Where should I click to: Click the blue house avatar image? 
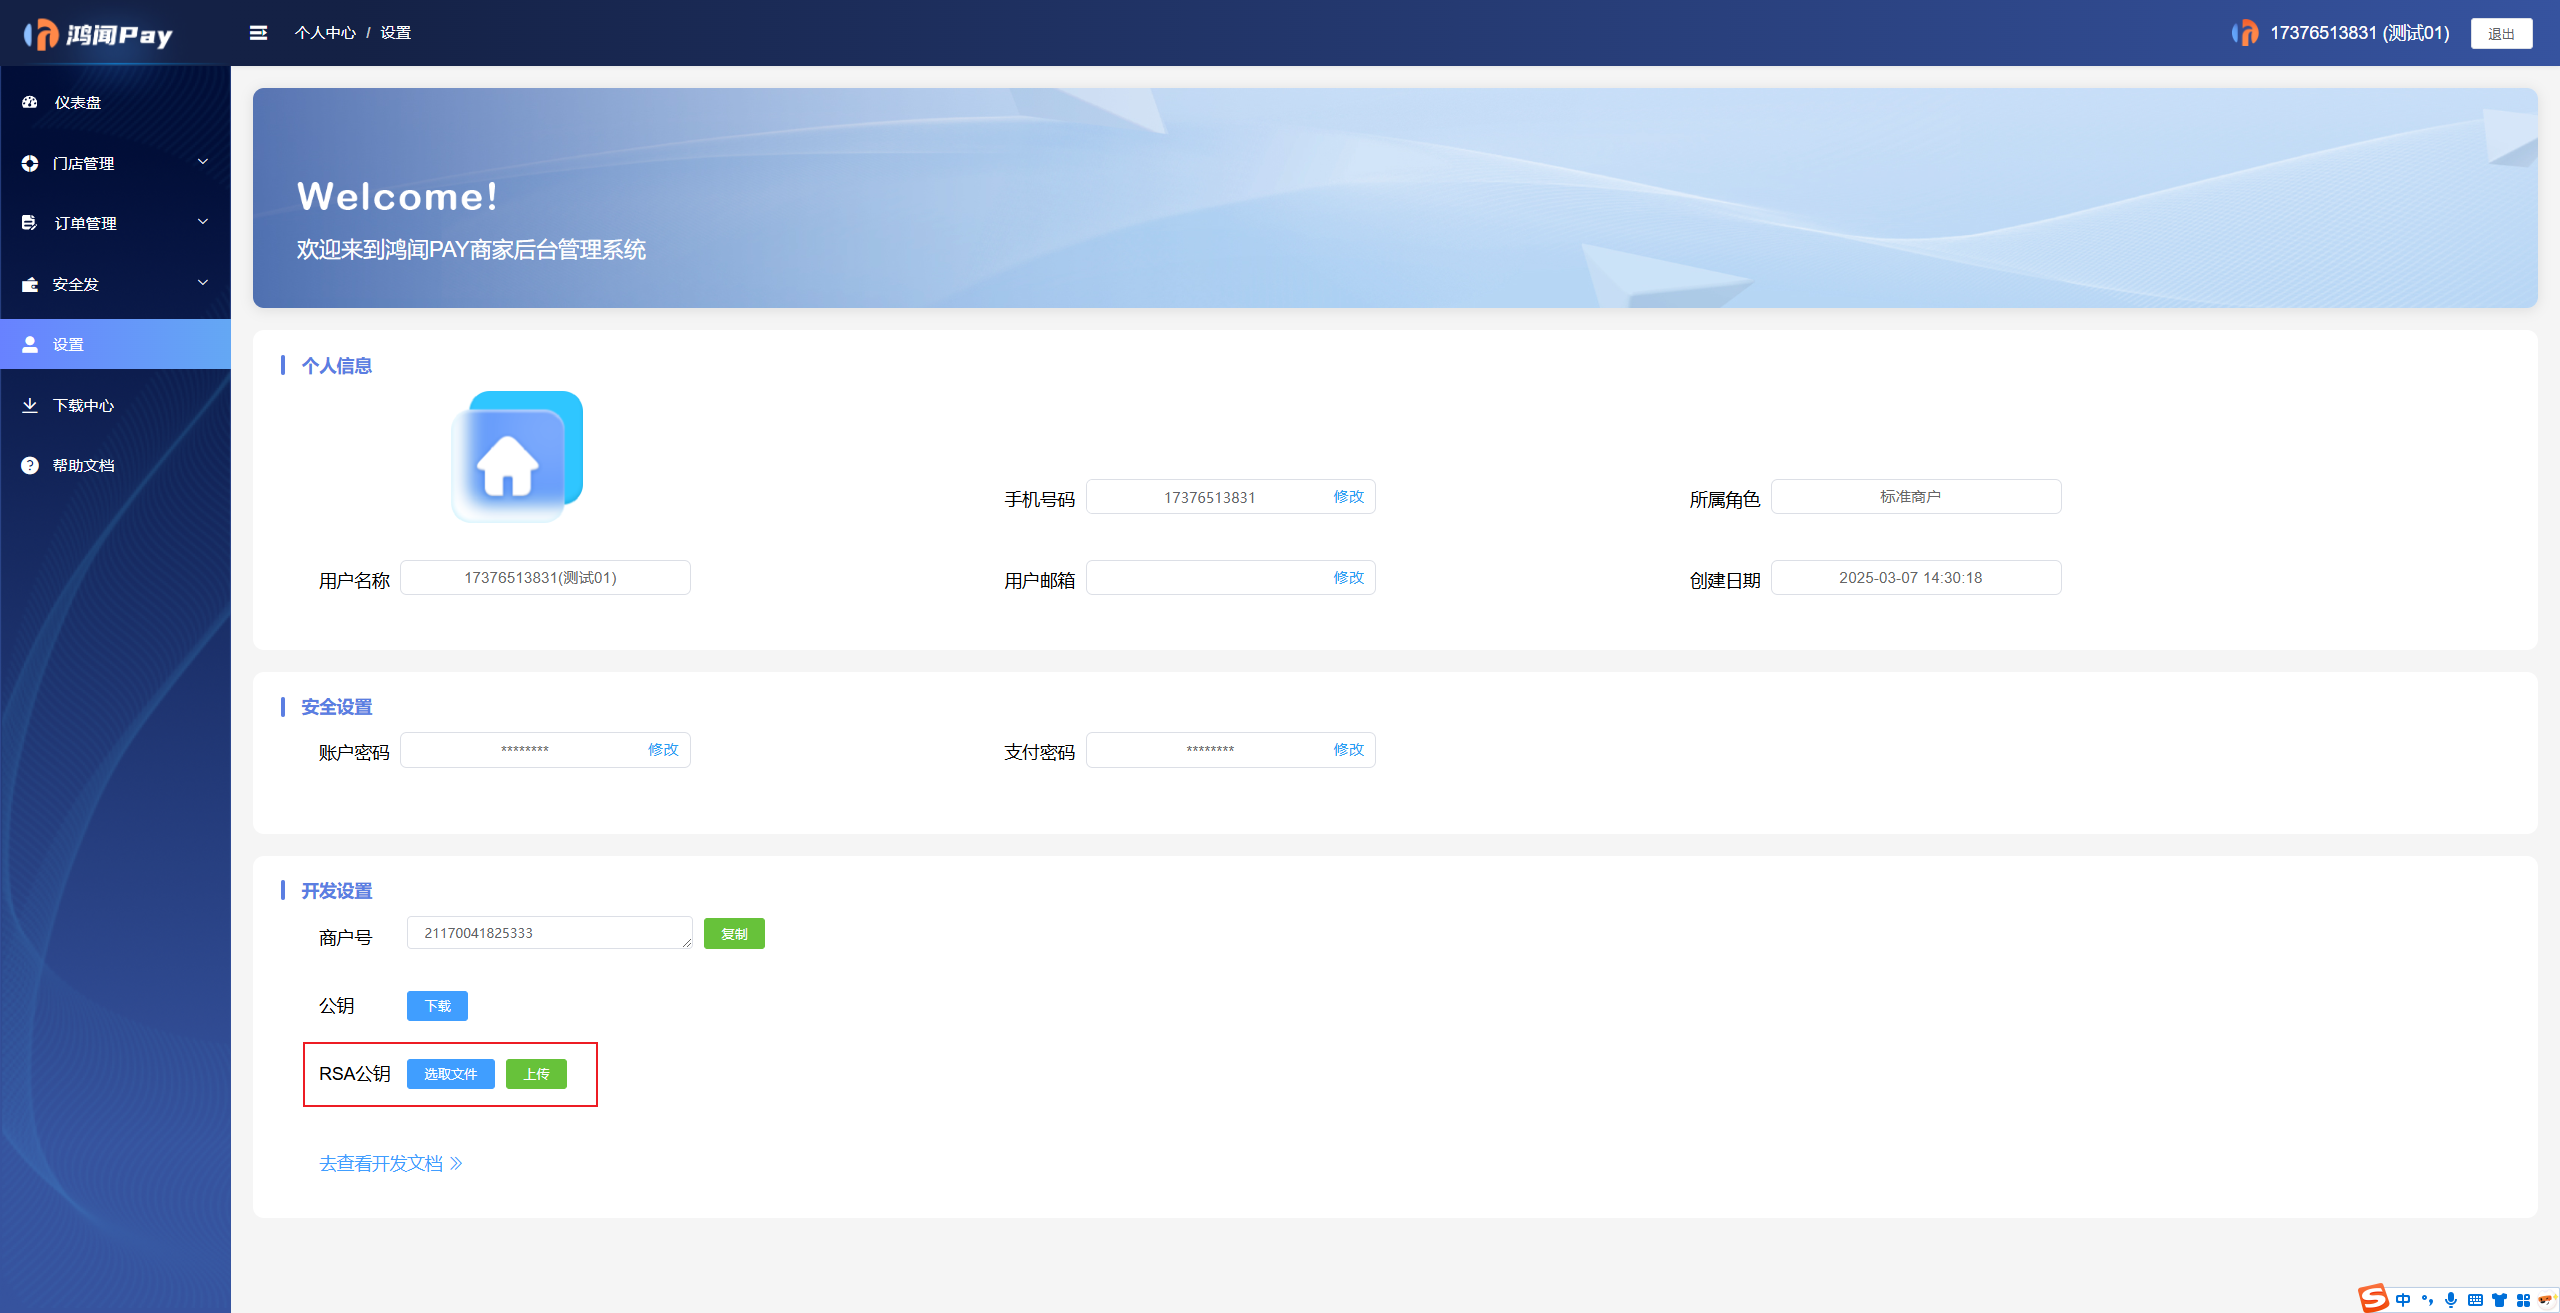[x=517, y=457]
